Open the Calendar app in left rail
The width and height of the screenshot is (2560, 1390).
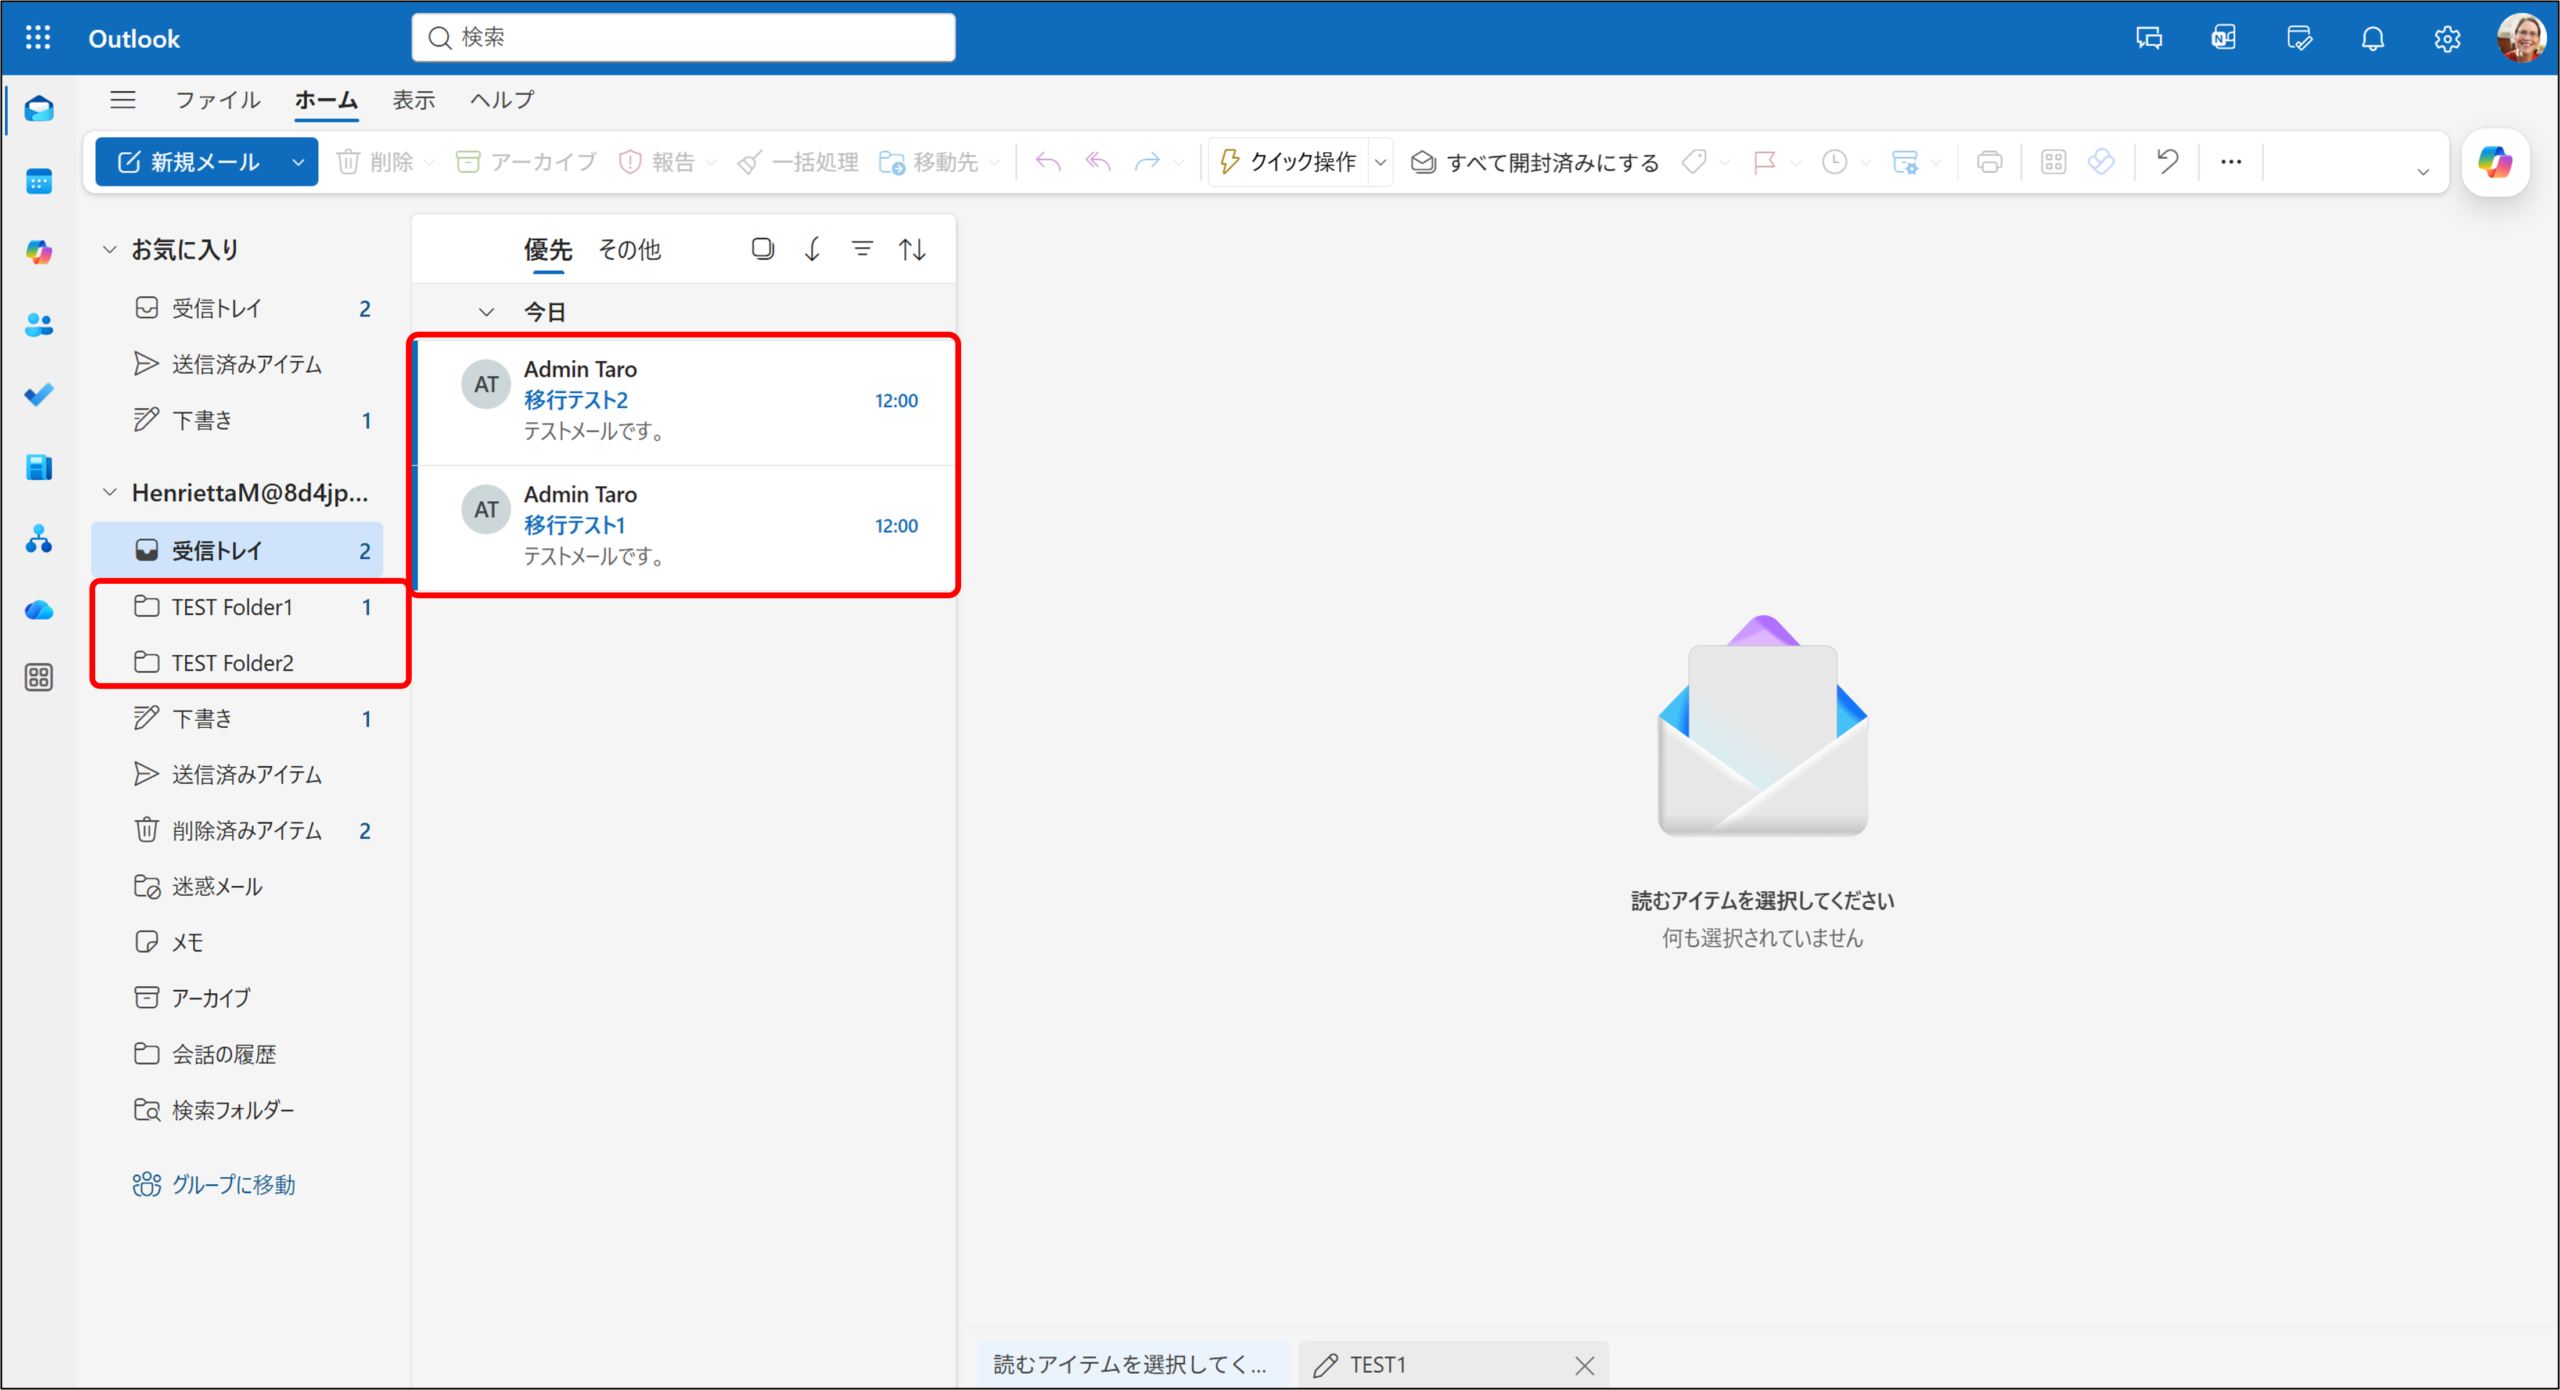[39, 182]
